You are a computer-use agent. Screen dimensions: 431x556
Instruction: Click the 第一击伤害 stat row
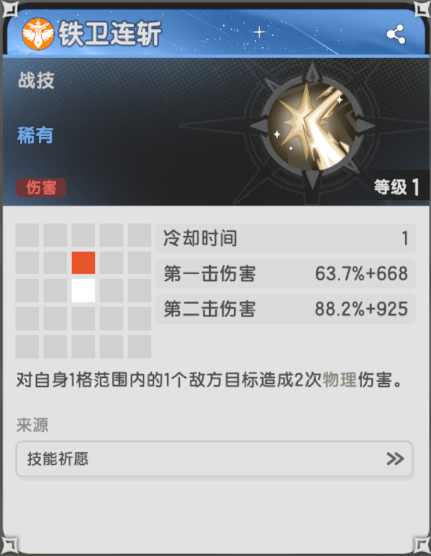pos(286,273)
